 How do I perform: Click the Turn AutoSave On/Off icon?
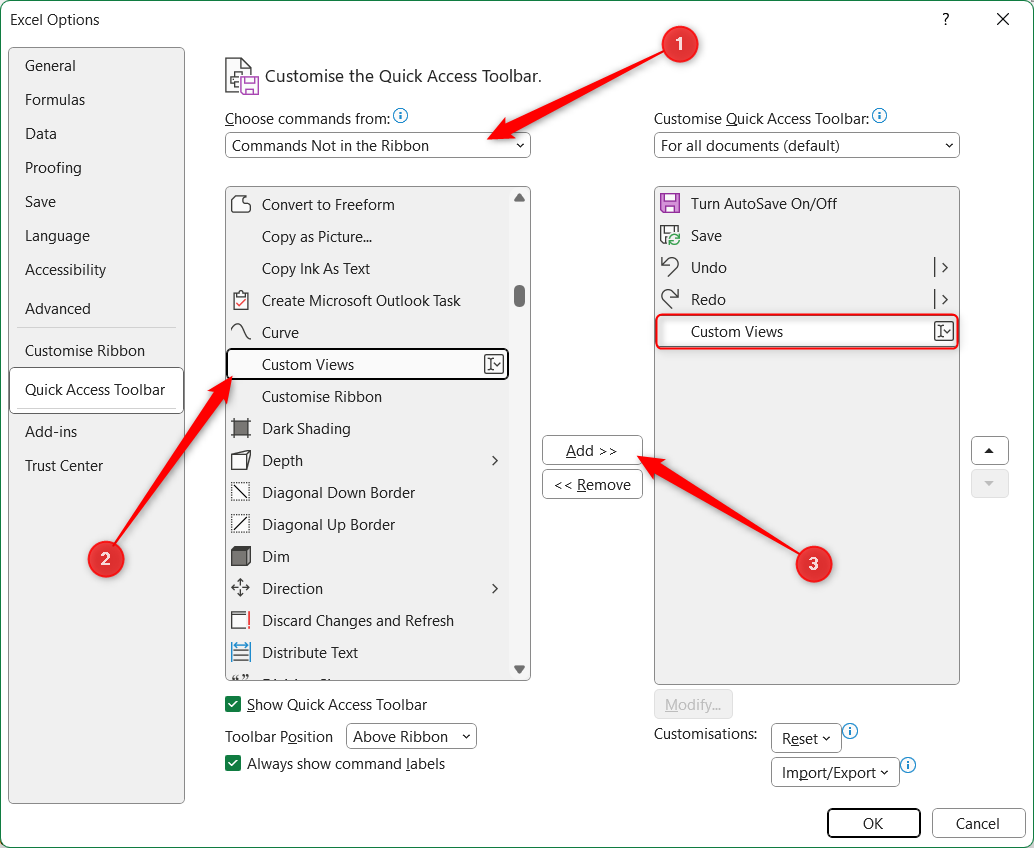pyautogui.click(x=670, y=203)
